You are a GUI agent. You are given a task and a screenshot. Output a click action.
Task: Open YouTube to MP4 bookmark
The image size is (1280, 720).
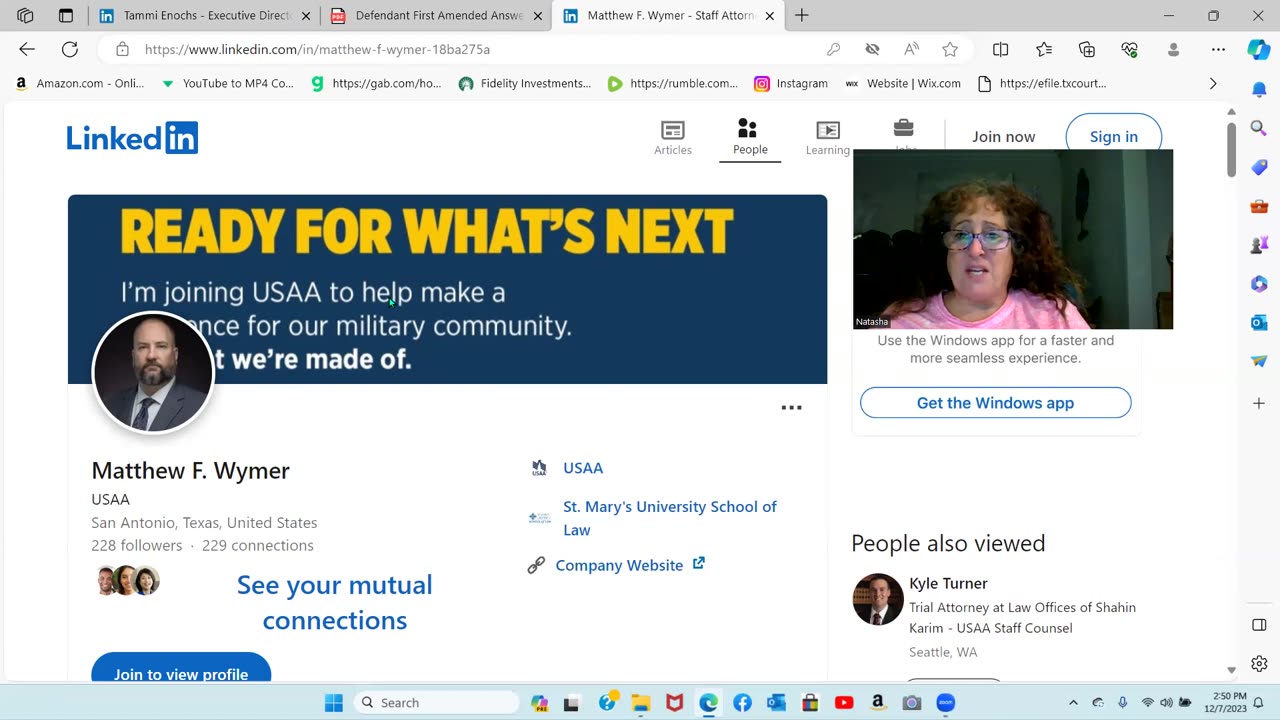227,84
